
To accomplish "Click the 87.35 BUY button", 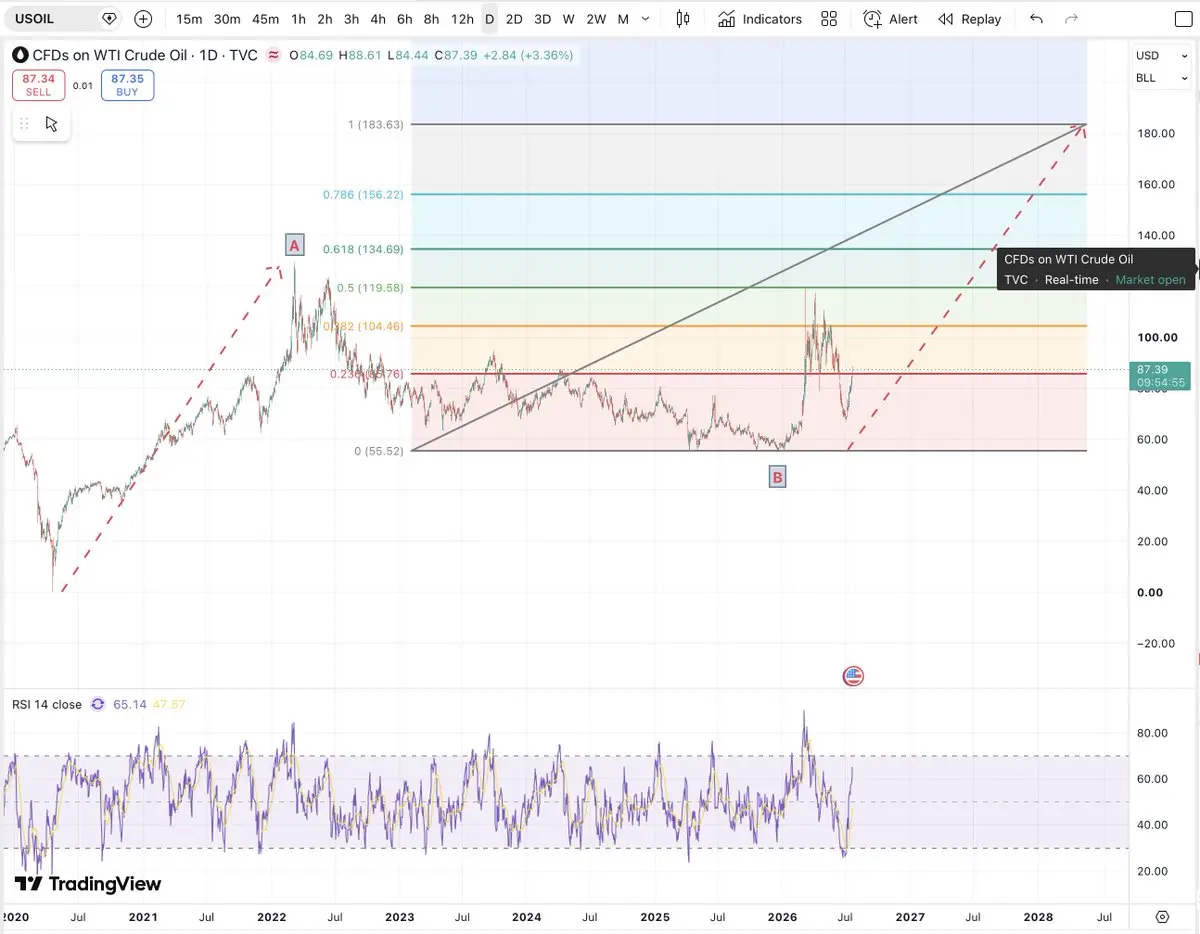I will 127,85.
